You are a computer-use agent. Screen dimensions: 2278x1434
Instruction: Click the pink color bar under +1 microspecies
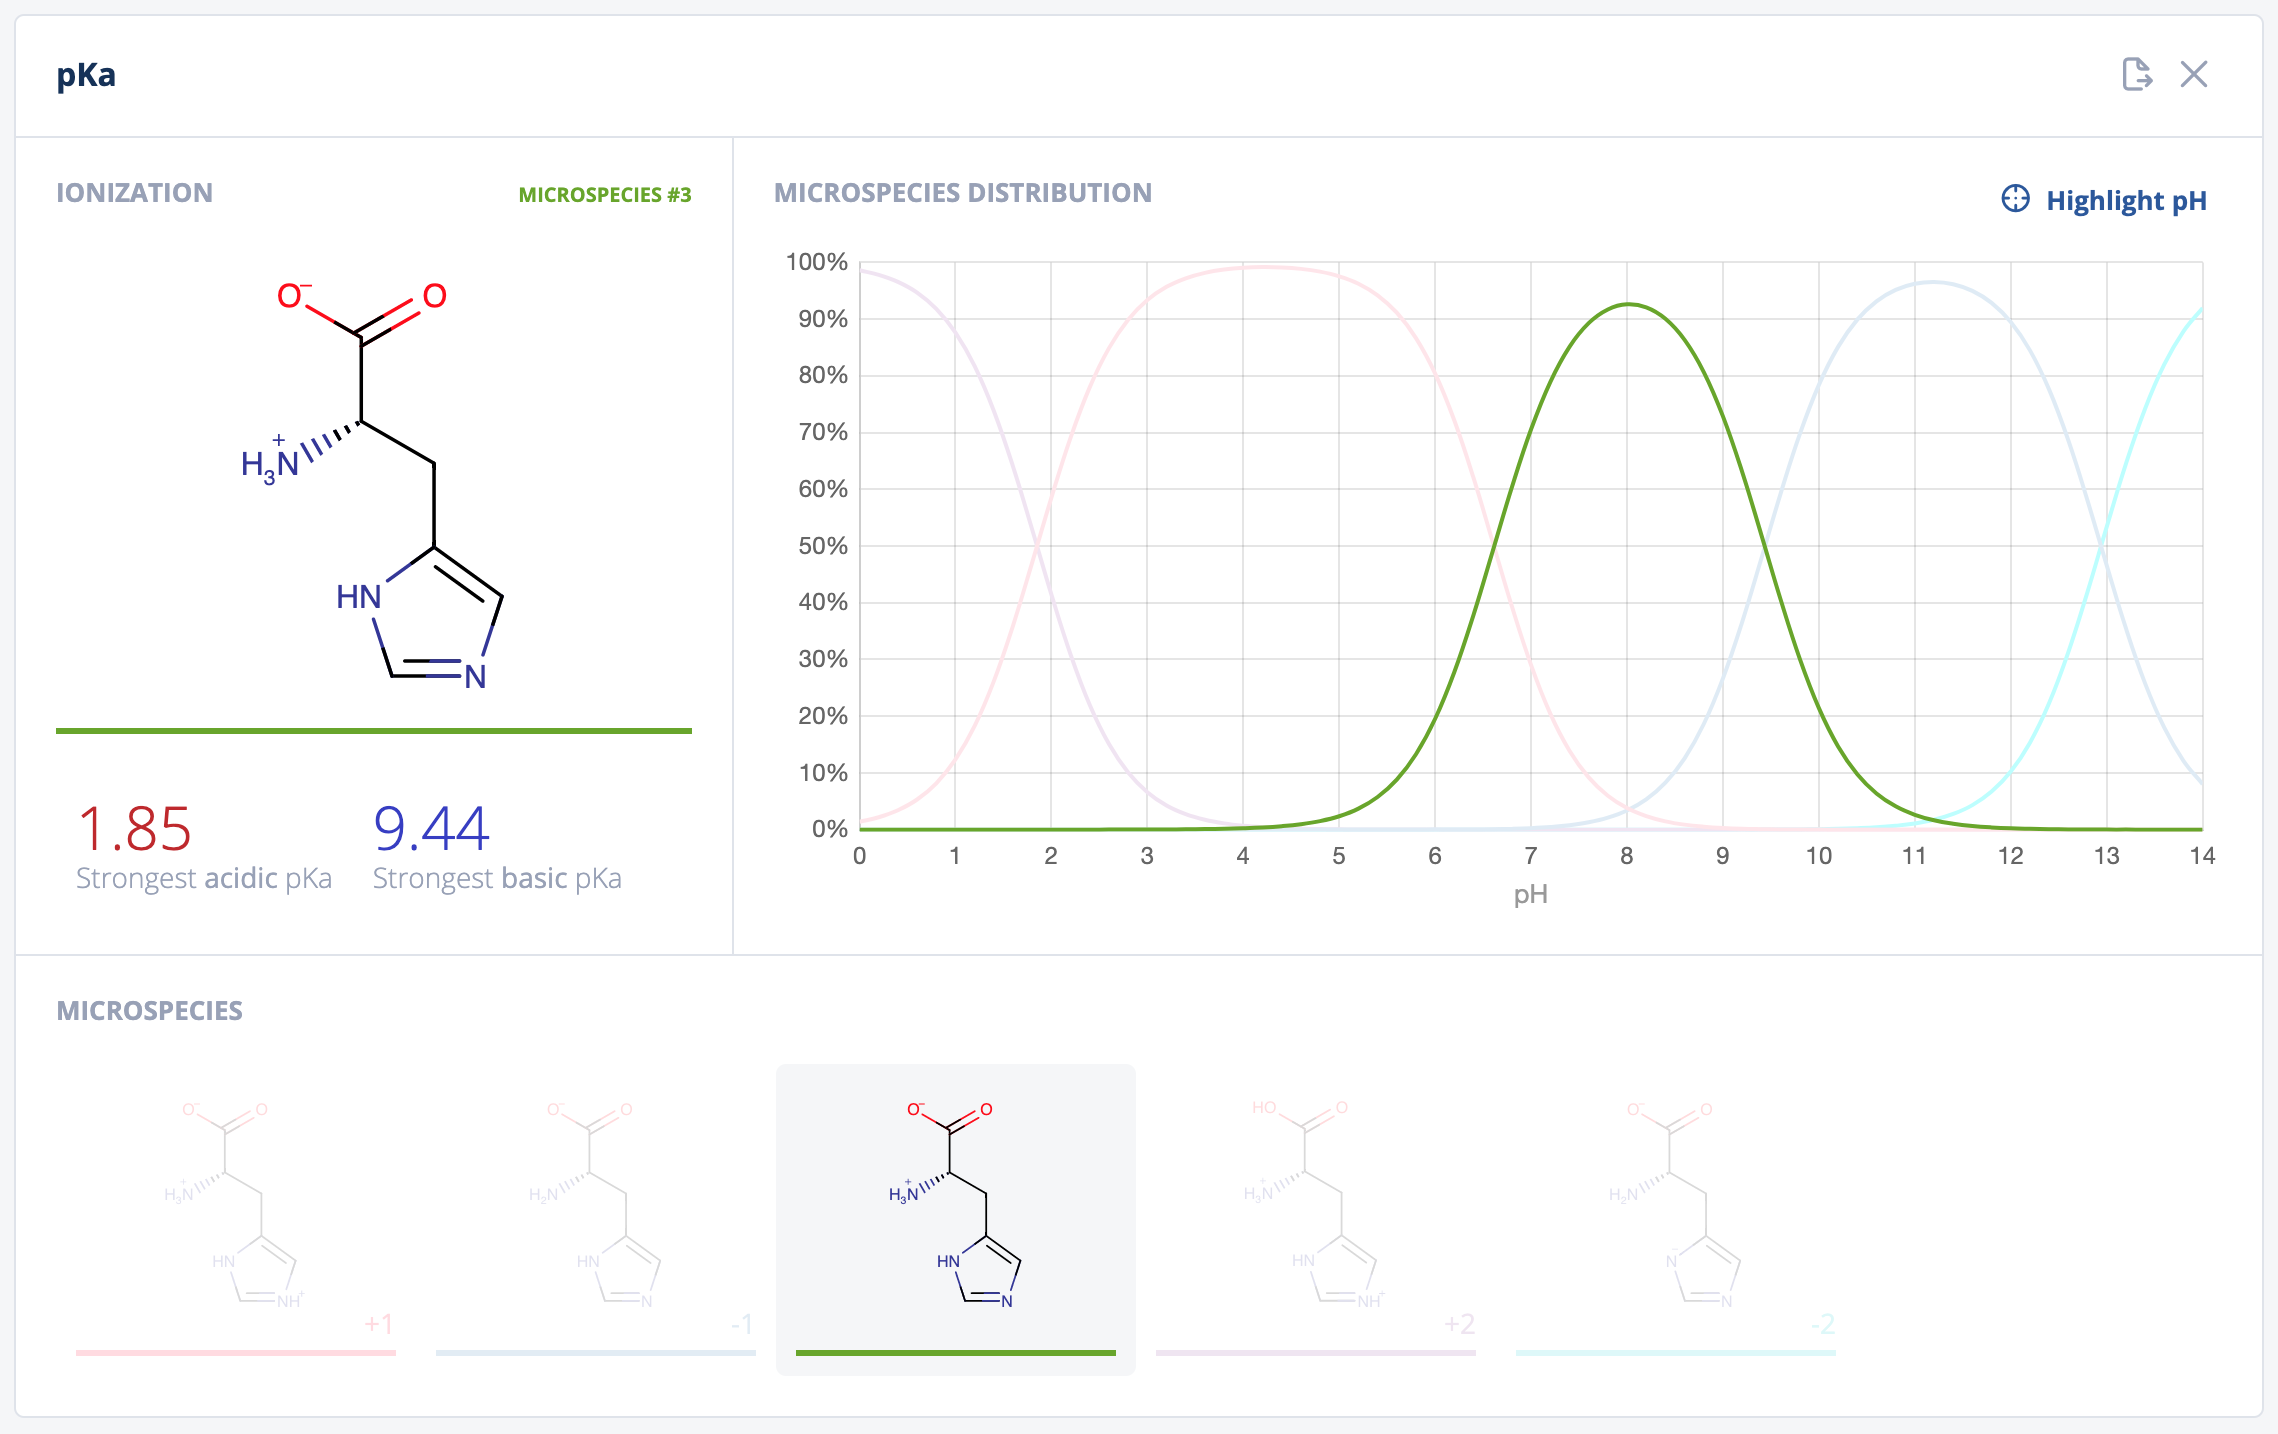[236, 1353]
